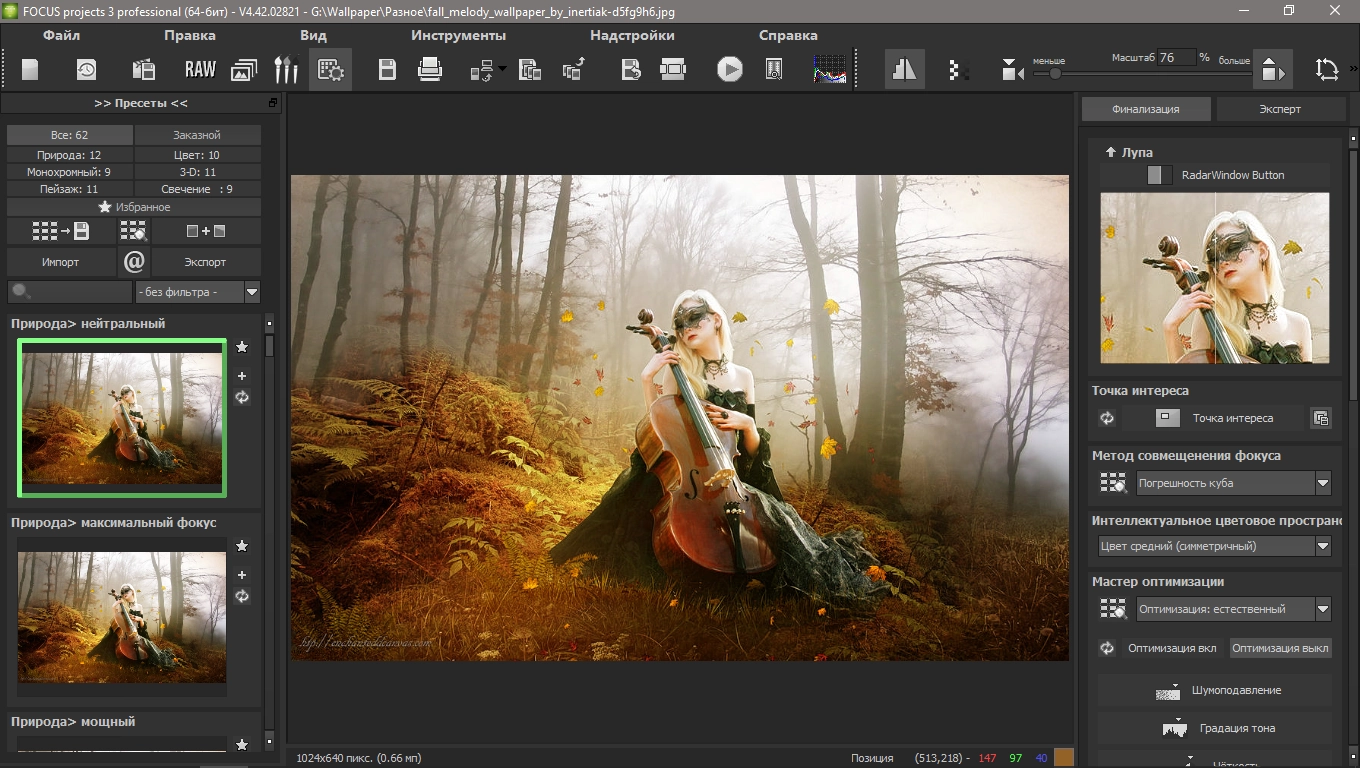Click the preset search field
Viewport: 1360px width, 768px height.
click(69, 292)
